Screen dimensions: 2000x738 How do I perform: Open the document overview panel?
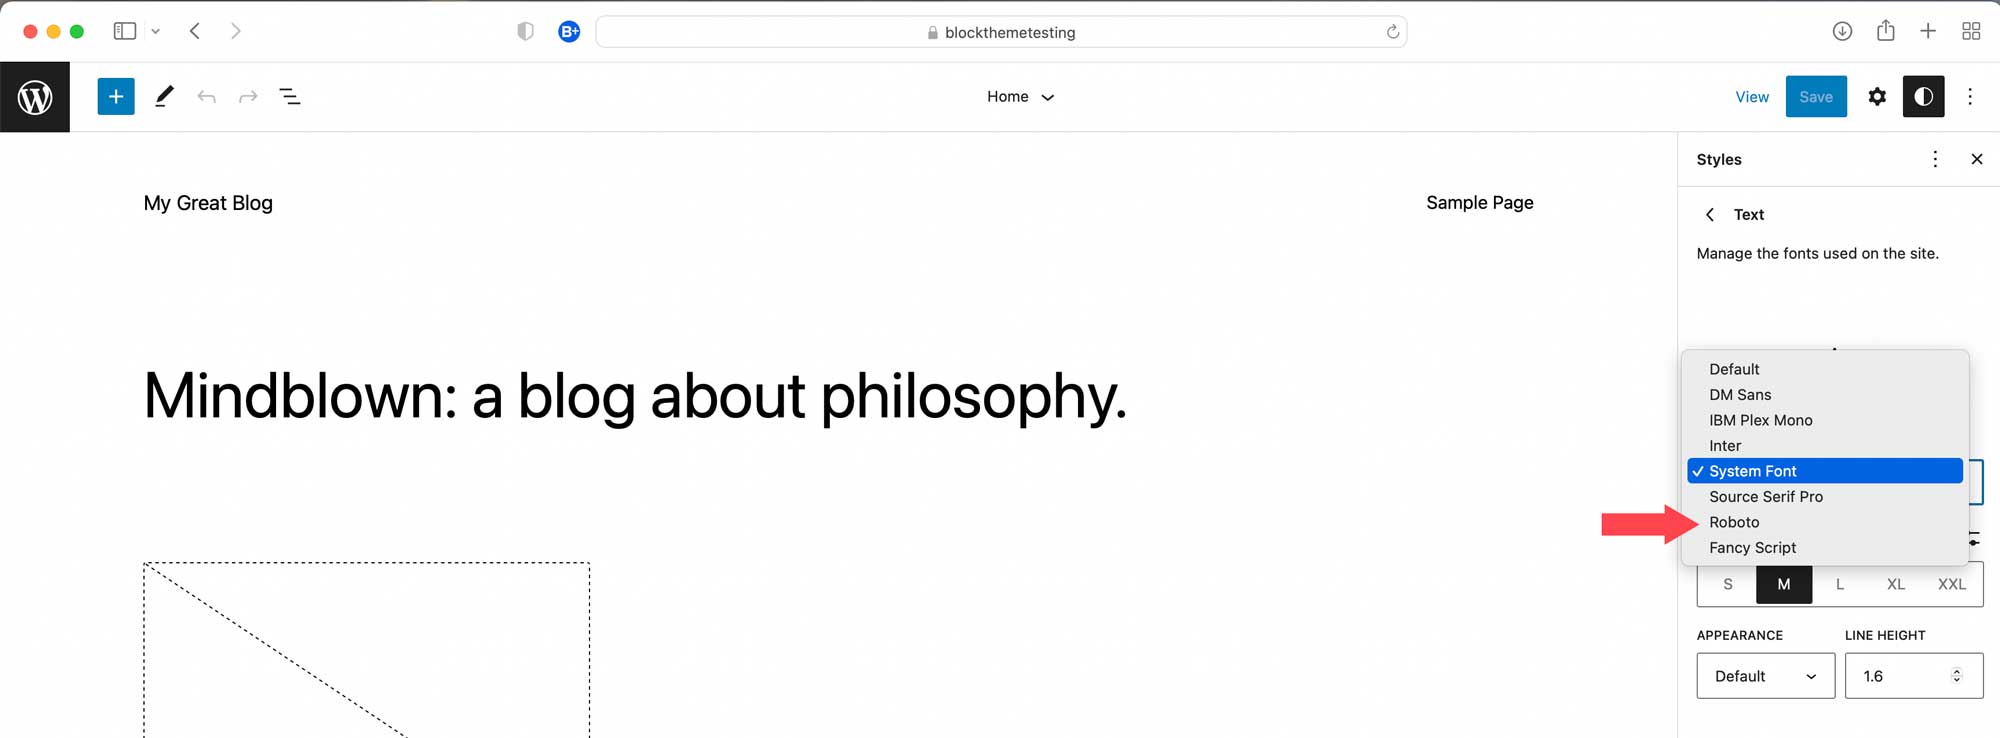(x=290, y=96)
